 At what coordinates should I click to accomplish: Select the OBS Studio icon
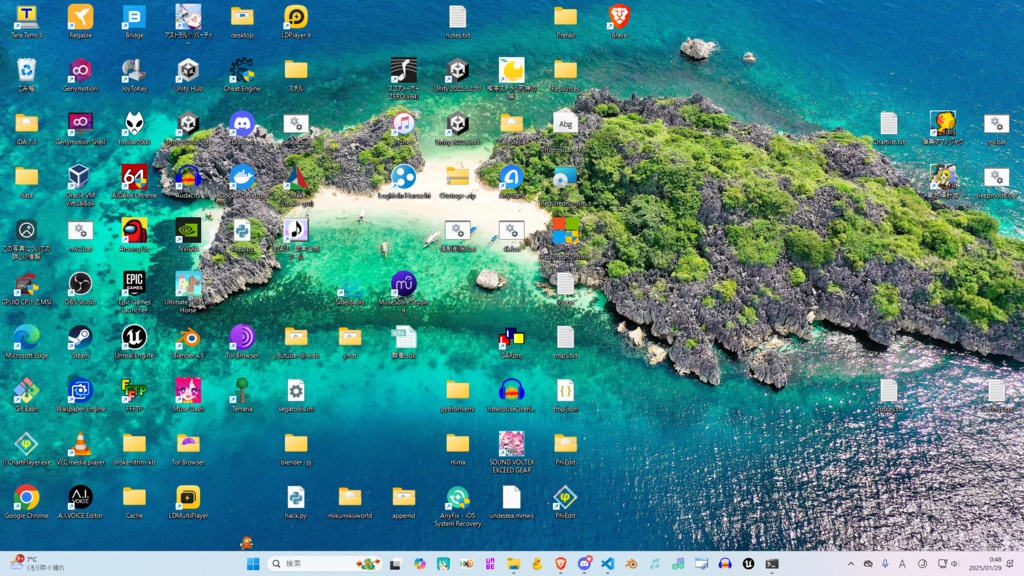click(x=80, y=289)
